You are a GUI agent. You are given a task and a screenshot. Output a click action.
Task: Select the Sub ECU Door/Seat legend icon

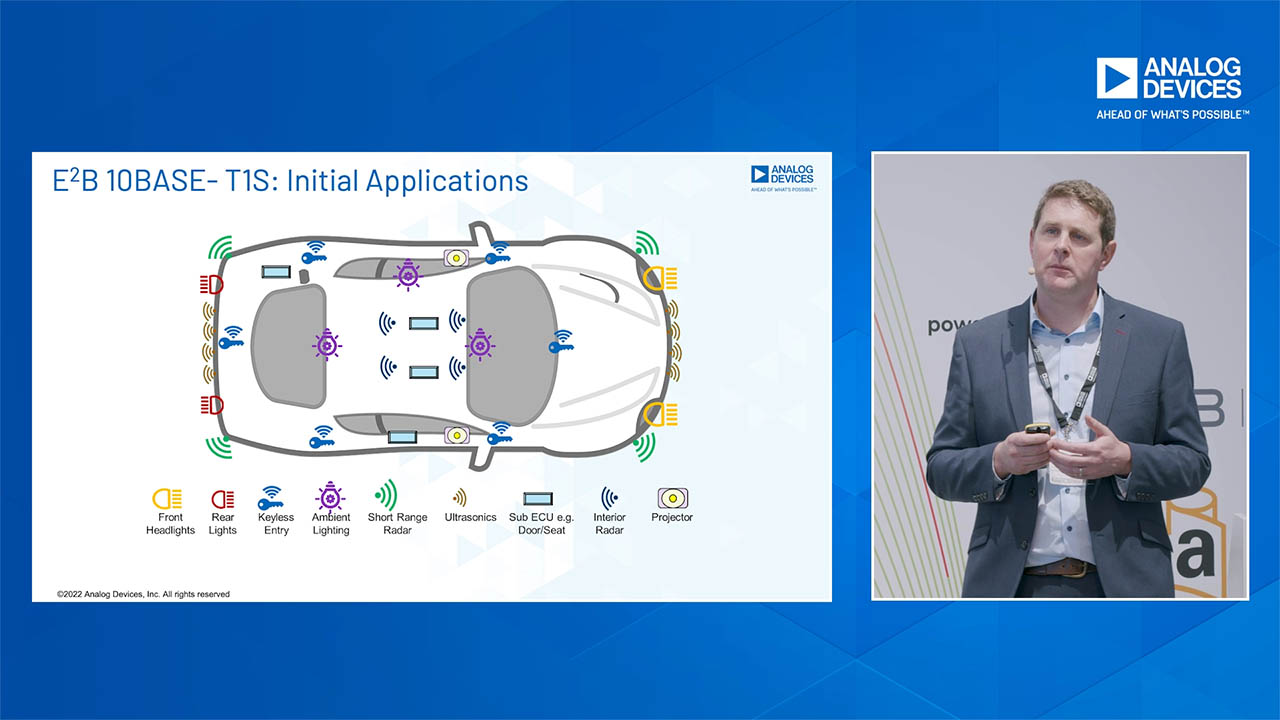coord(537,498)
